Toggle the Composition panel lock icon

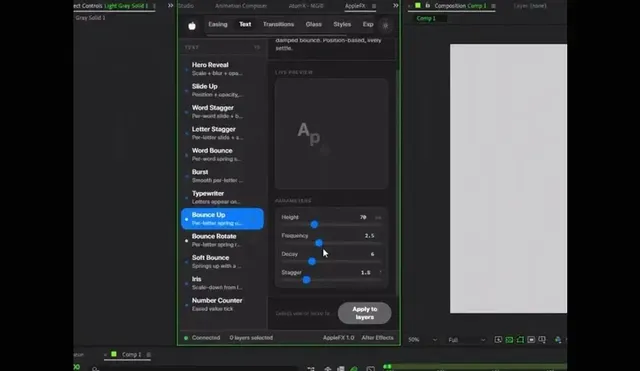tap(427, 6)
